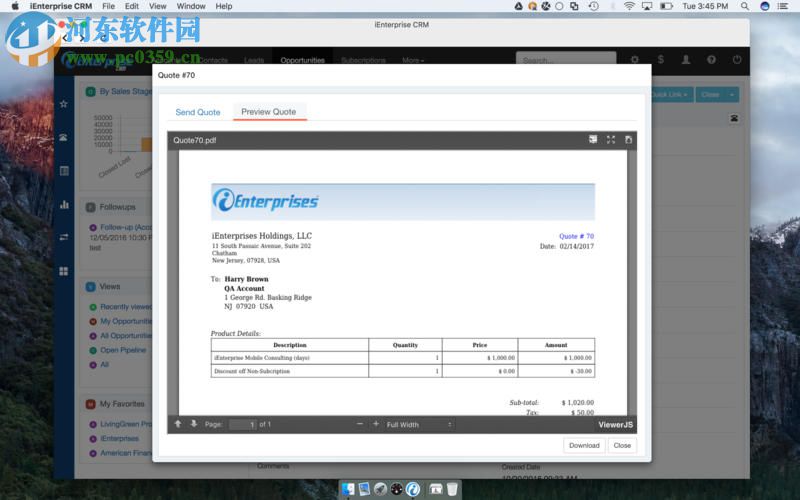Click the page number input field
Screen dimensions: 800x500
[243, 424]
